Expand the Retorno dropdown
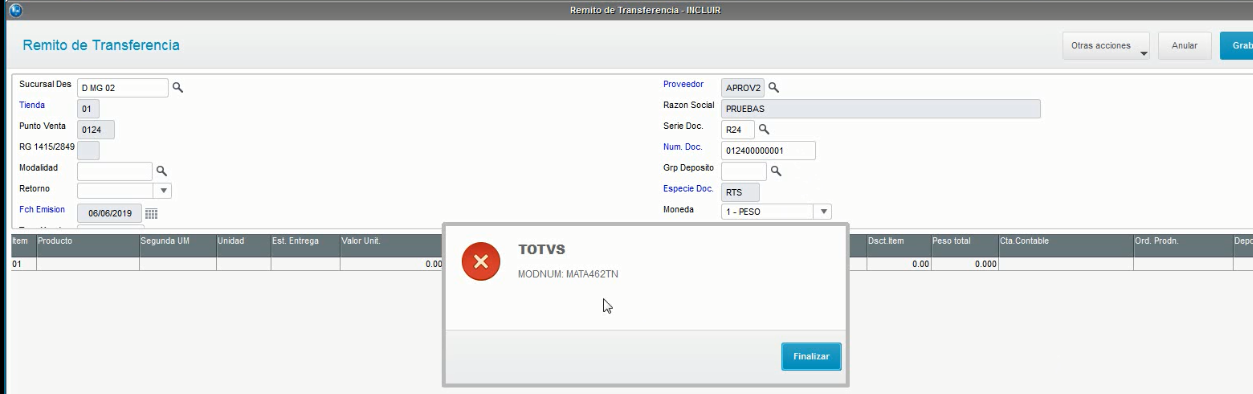Screen dimensions: 1253x394 163,191
